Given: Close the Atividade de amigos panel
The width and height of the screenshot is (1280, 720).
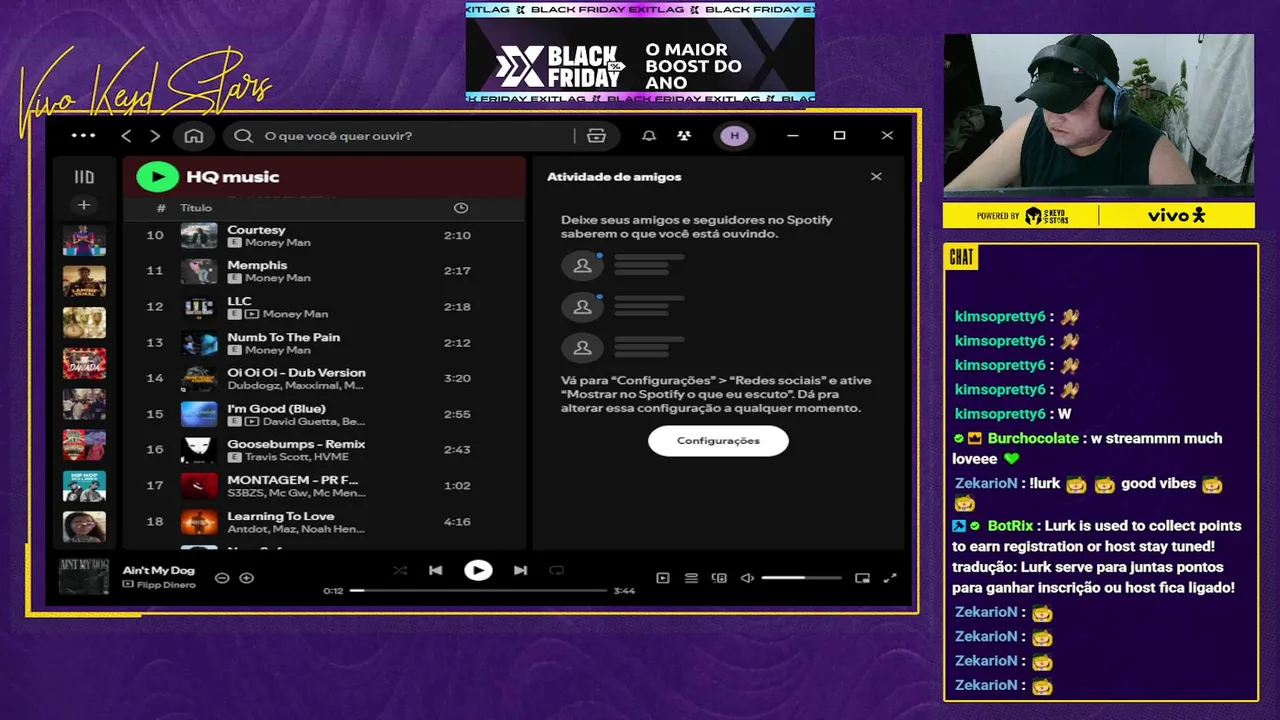Looking at the screenshot, I should 876,177.
